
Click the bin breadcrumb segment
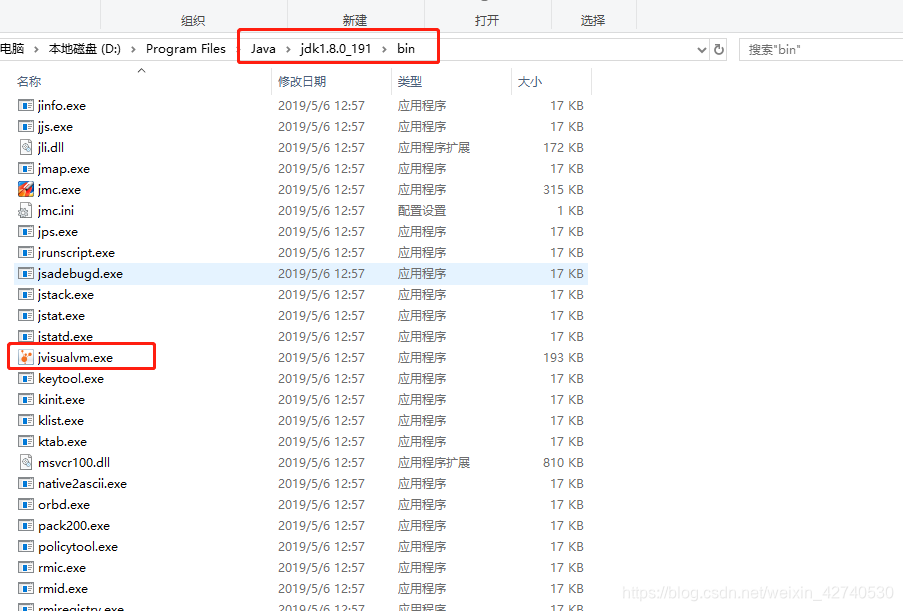point(405,49)
